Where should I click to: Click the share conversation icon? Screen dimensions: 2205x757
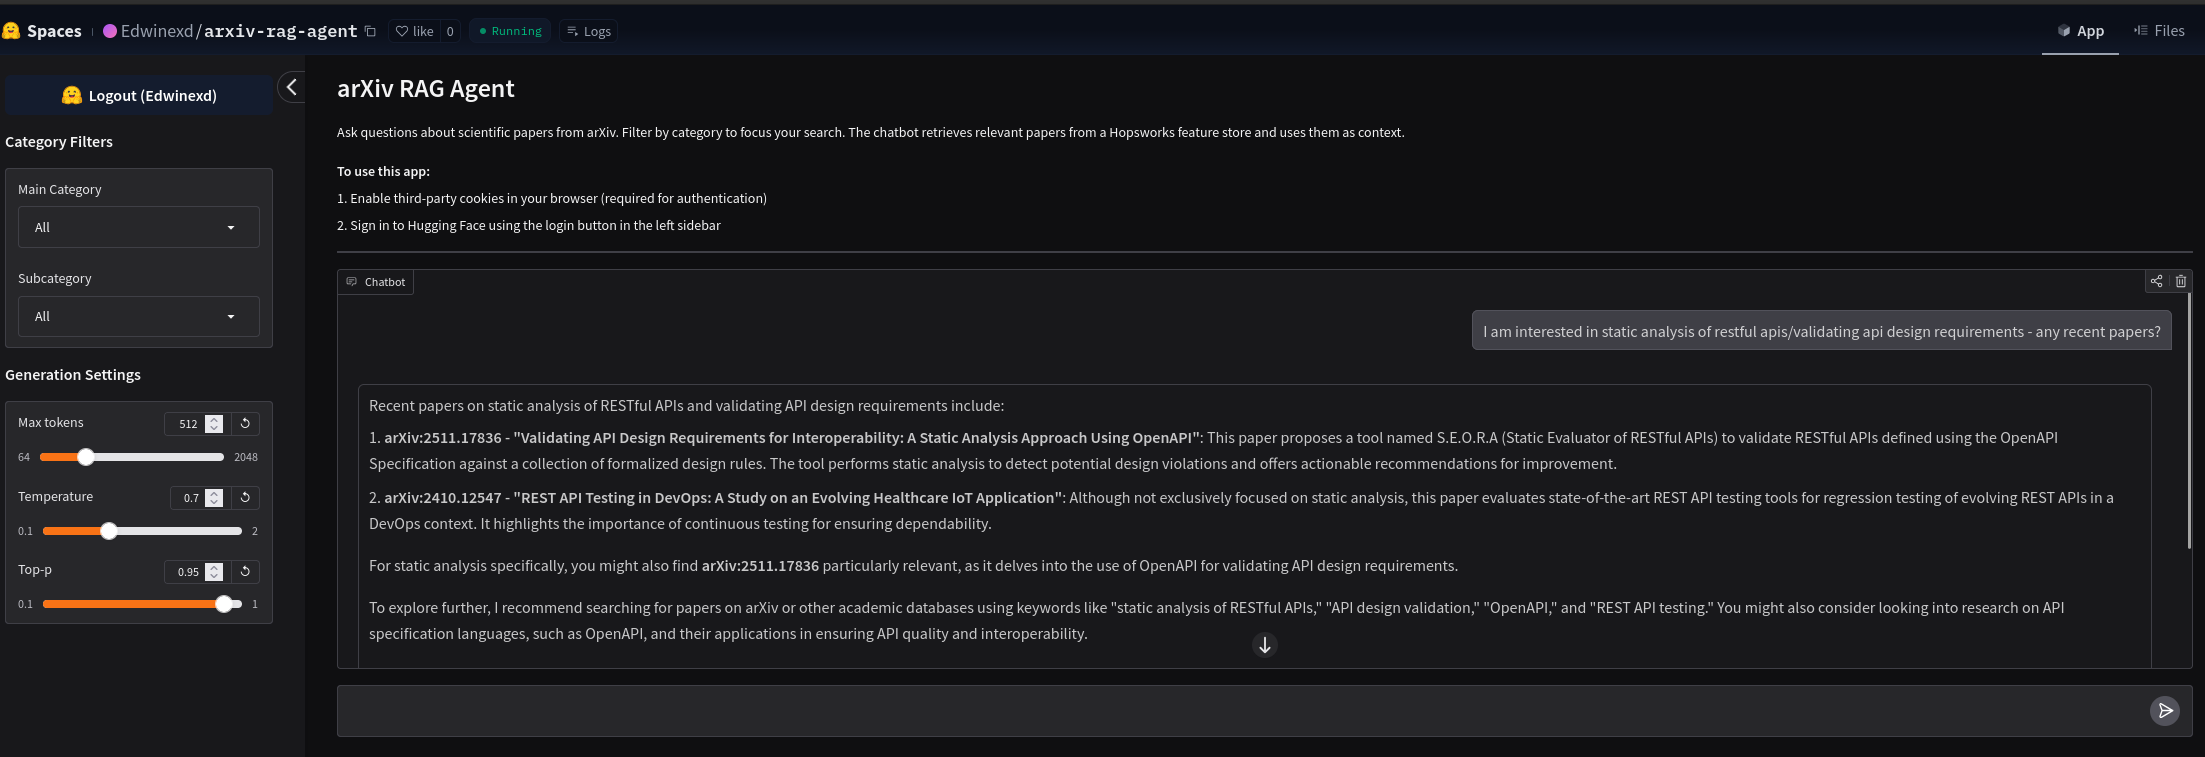[x=2157, y=281]
